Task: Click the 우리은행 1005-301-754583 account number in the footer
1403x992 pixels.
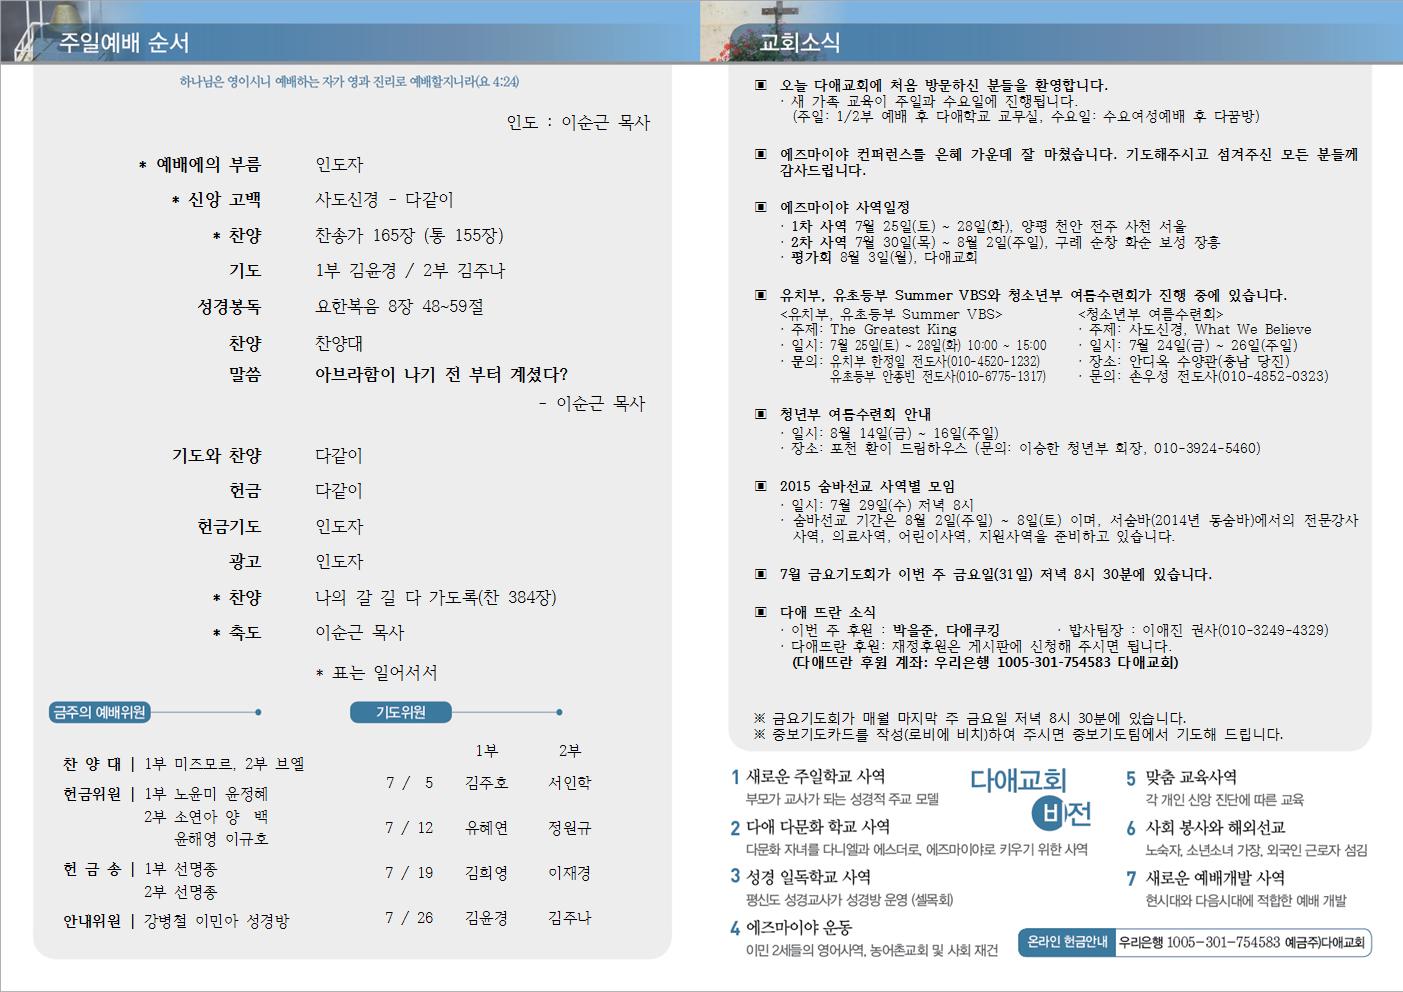Action: (1198, 942)
